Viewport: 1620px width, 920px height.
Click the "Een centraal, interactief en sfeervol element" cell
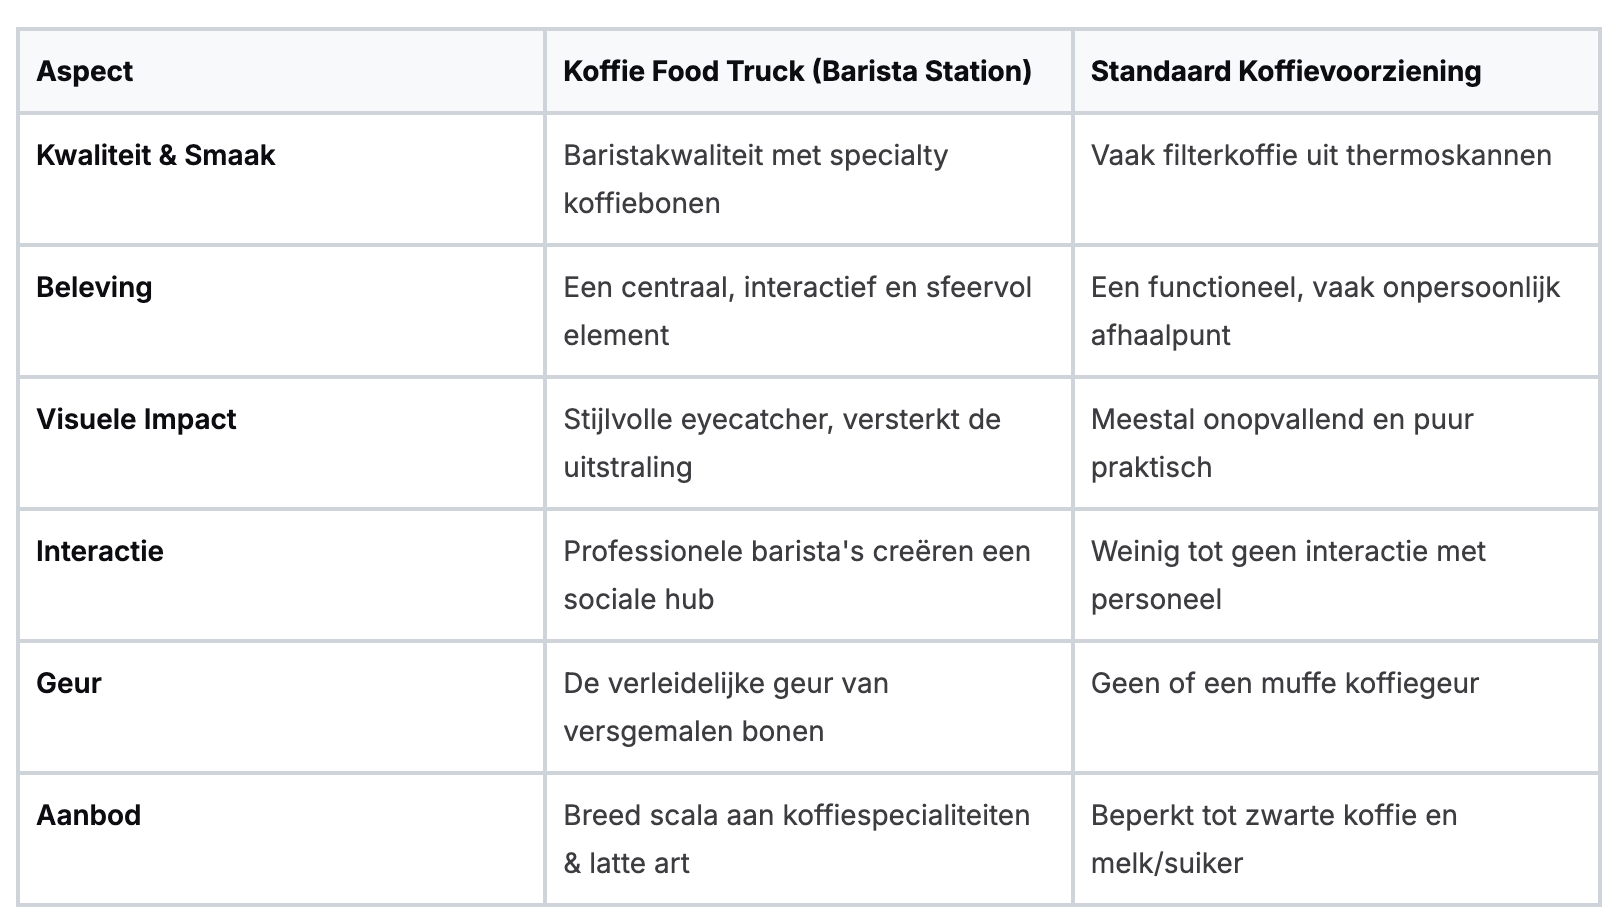coord(797,310)
